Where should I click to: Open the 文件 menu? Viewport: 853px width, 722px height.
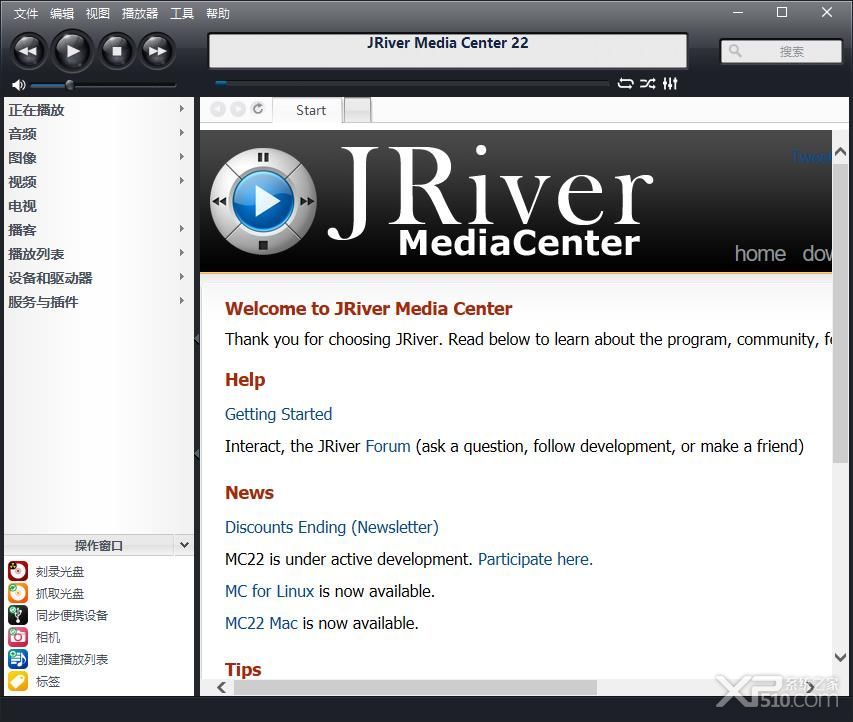tap(26, 13)
